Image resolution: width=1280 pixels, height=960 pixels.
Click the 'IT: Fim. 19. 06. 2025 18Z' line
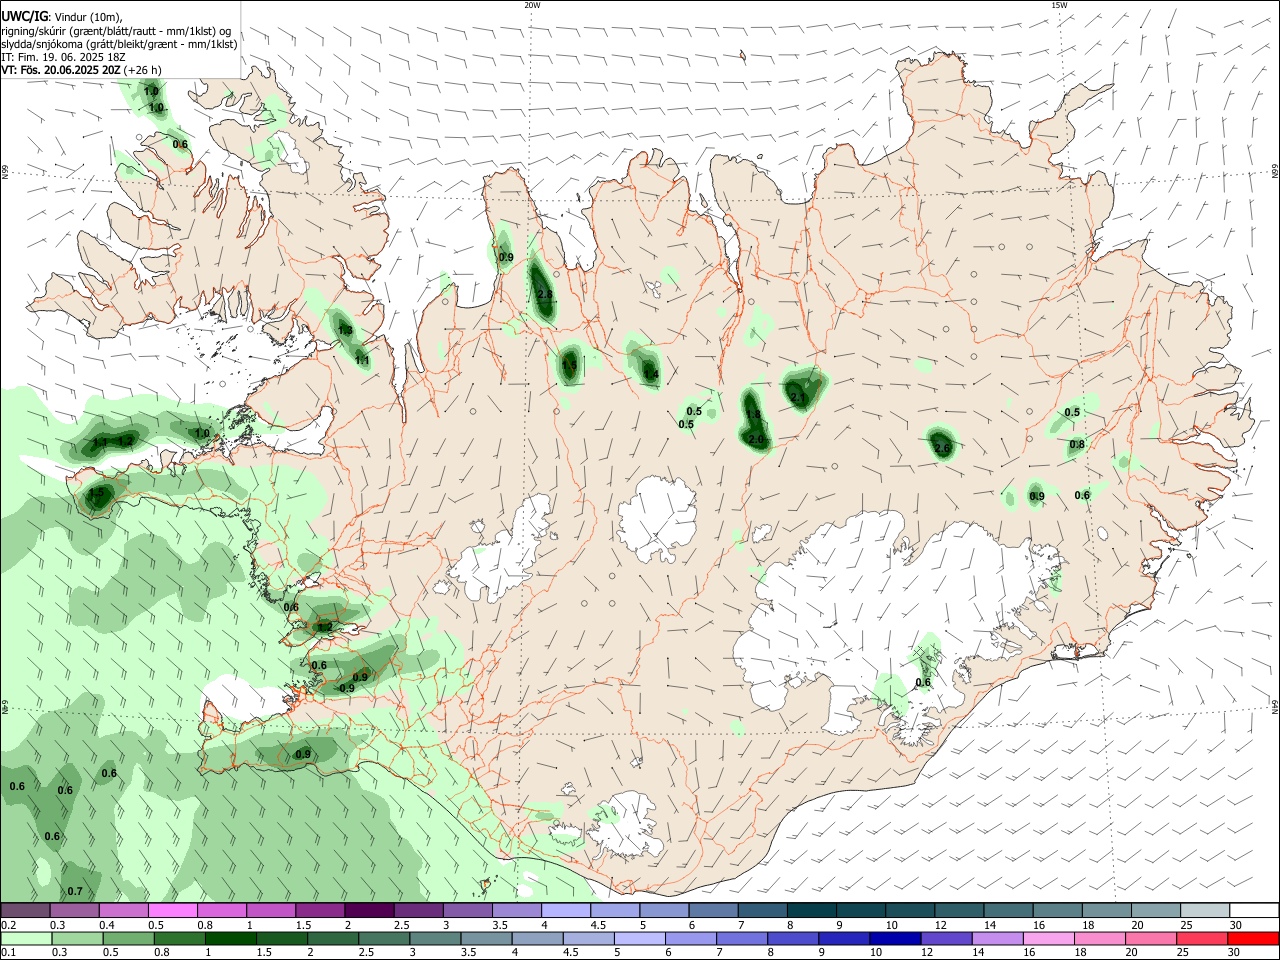click(63, 57)
